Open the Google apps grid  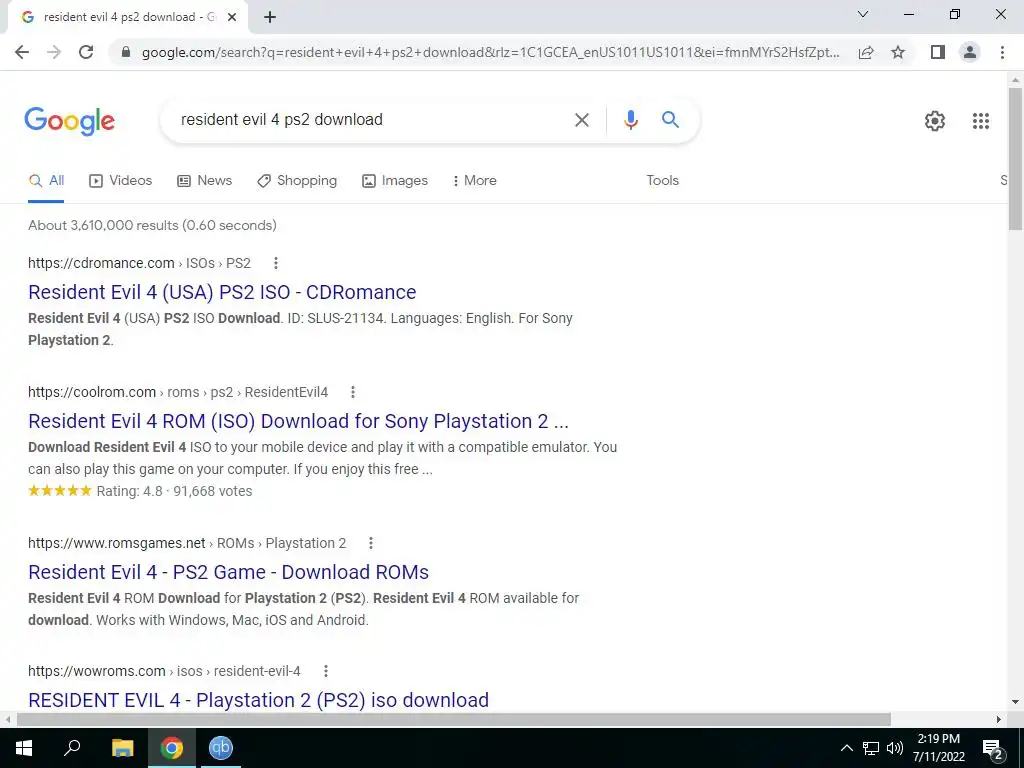coord(980,121)
